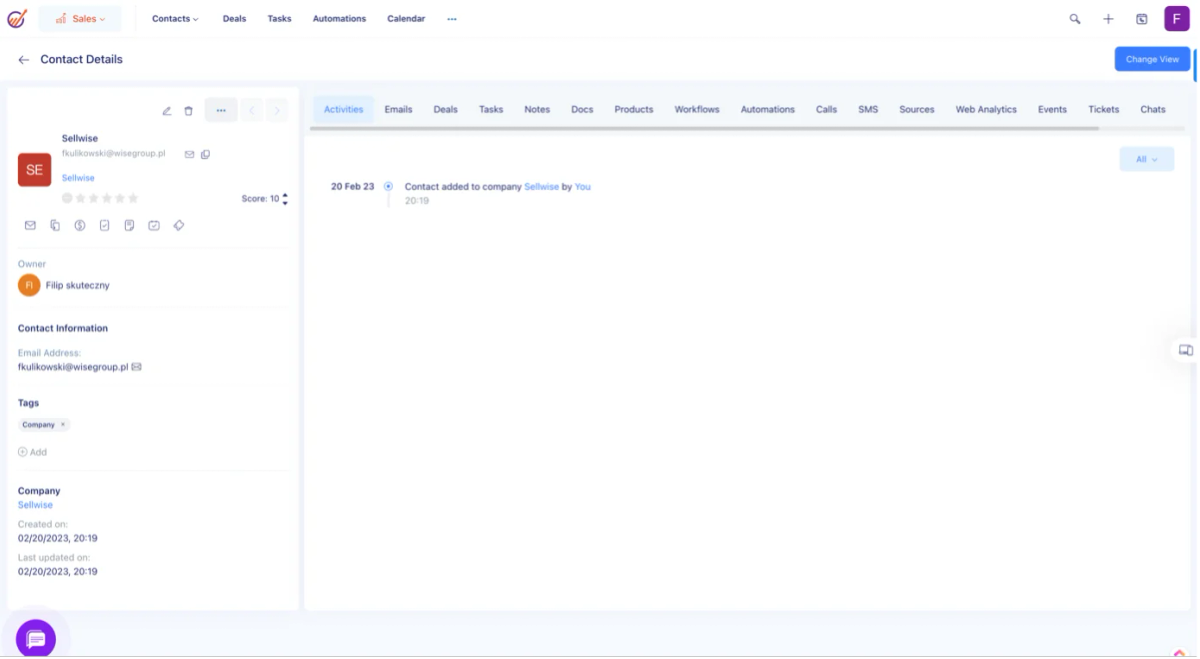Viewport: 1200px width, 659px height.
Task: Open the Chats tab
Action: pyautogui.click(x=1153, y=109)
